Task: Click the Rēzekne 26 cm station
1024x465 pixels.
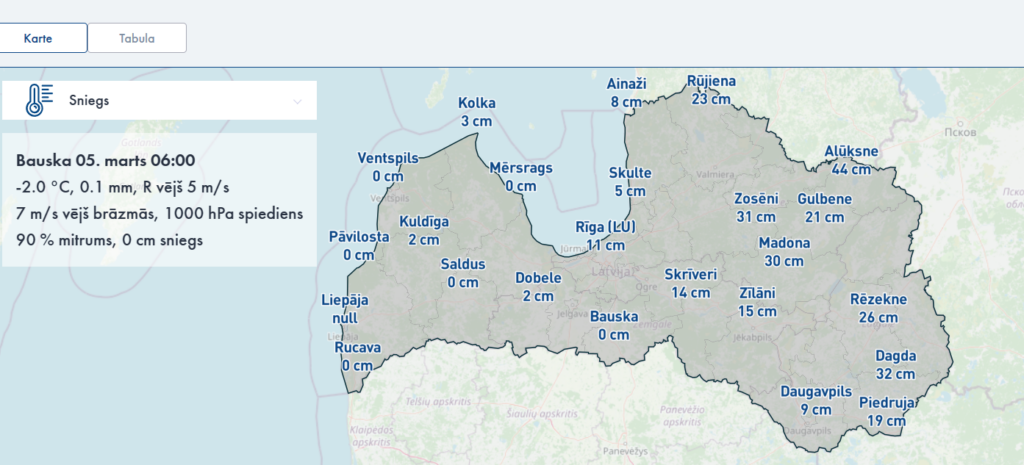Action: pos(878,309)
